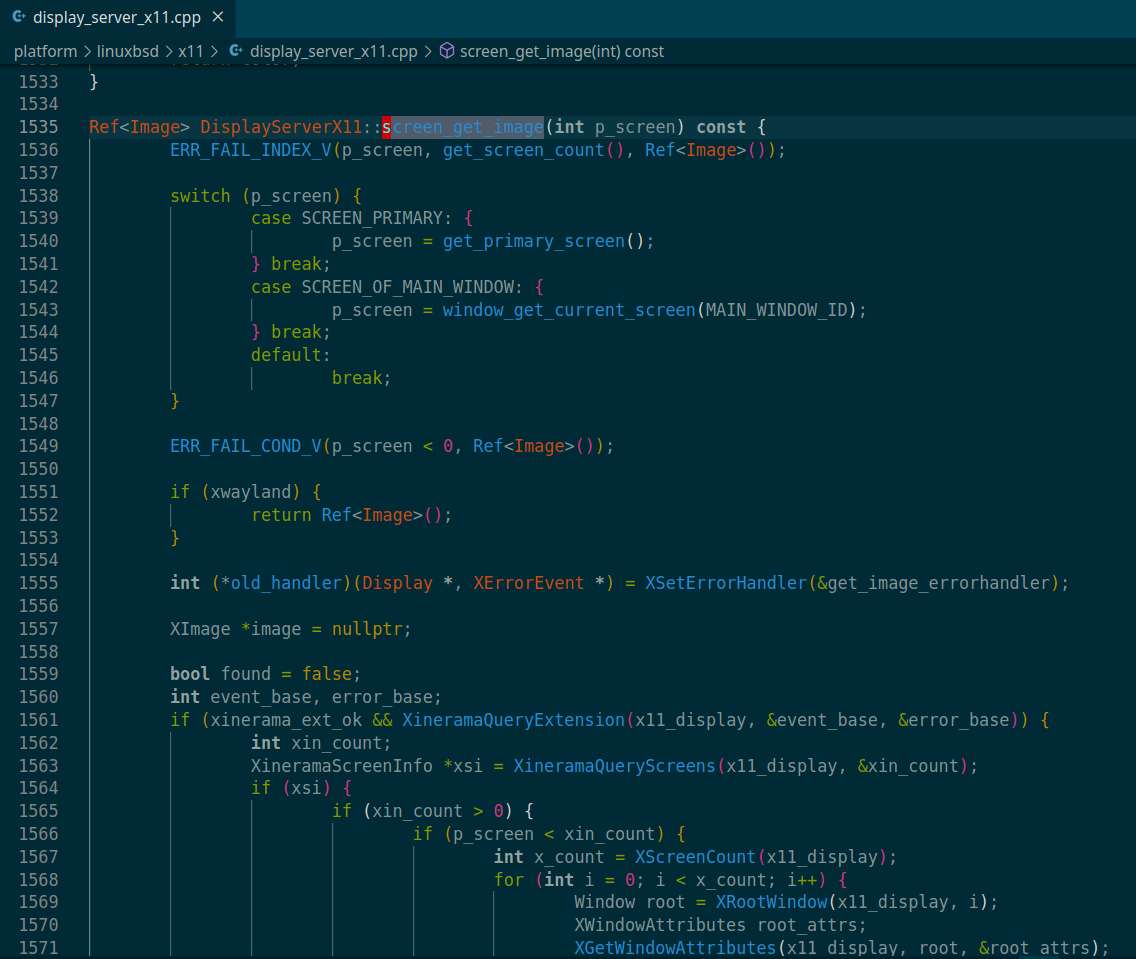Click XRootWindow call on line 1569
The width and height of the screenshot is (1136, 959).
pos(771,903)
